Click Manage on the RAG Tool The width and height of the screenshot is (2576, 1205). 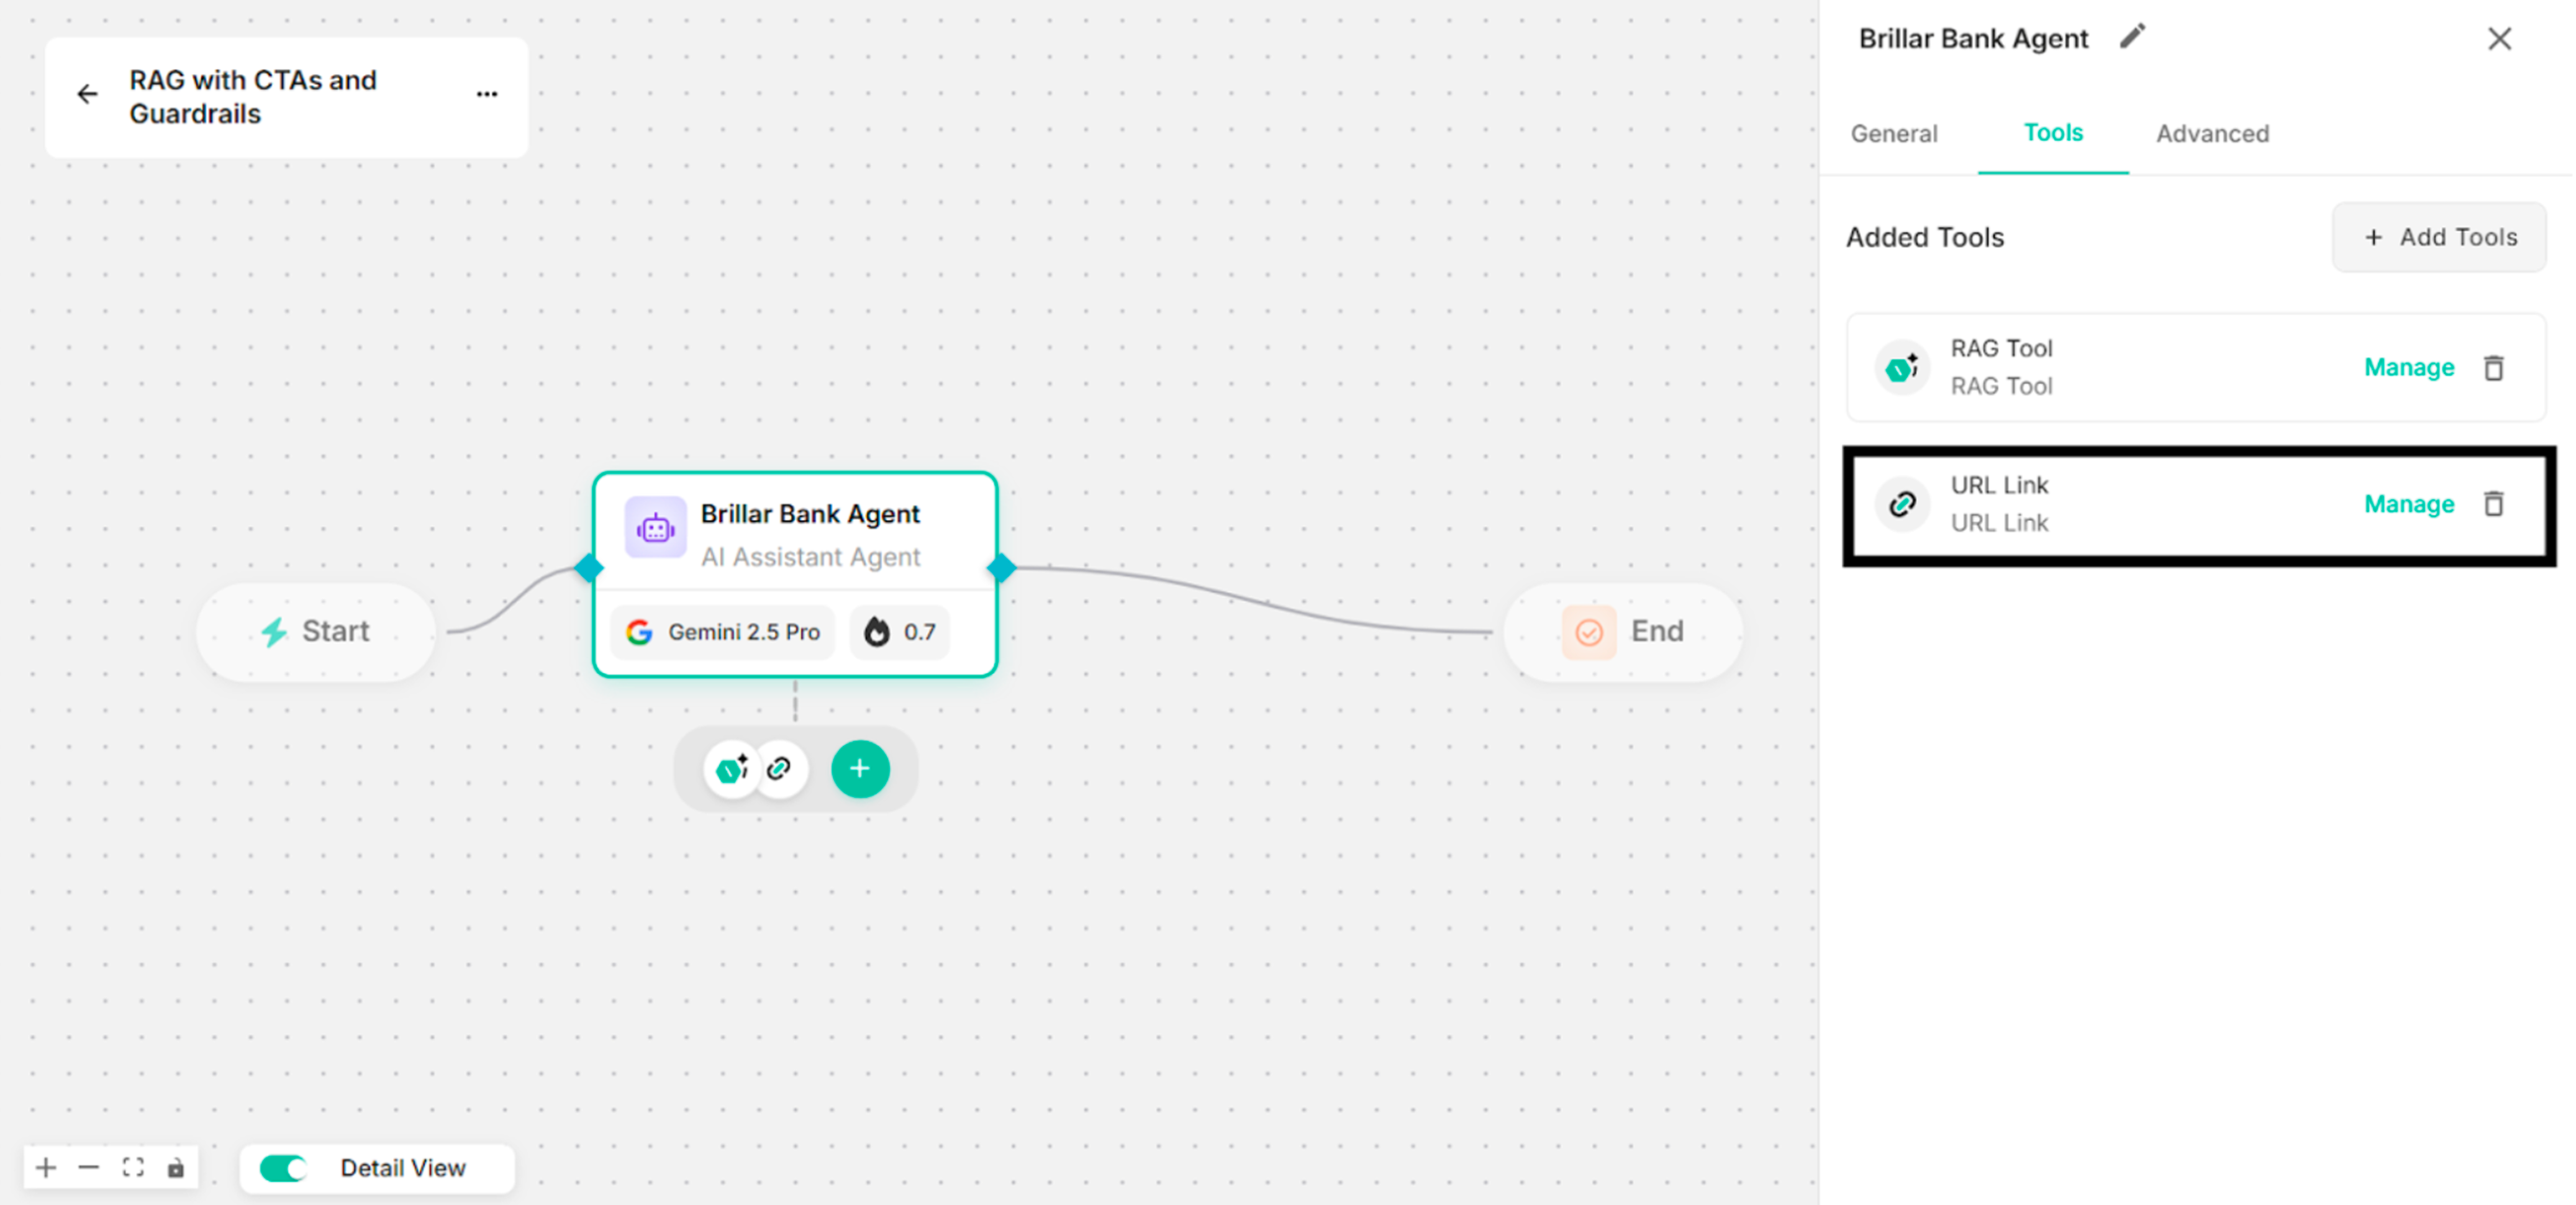coord(2408,367)
